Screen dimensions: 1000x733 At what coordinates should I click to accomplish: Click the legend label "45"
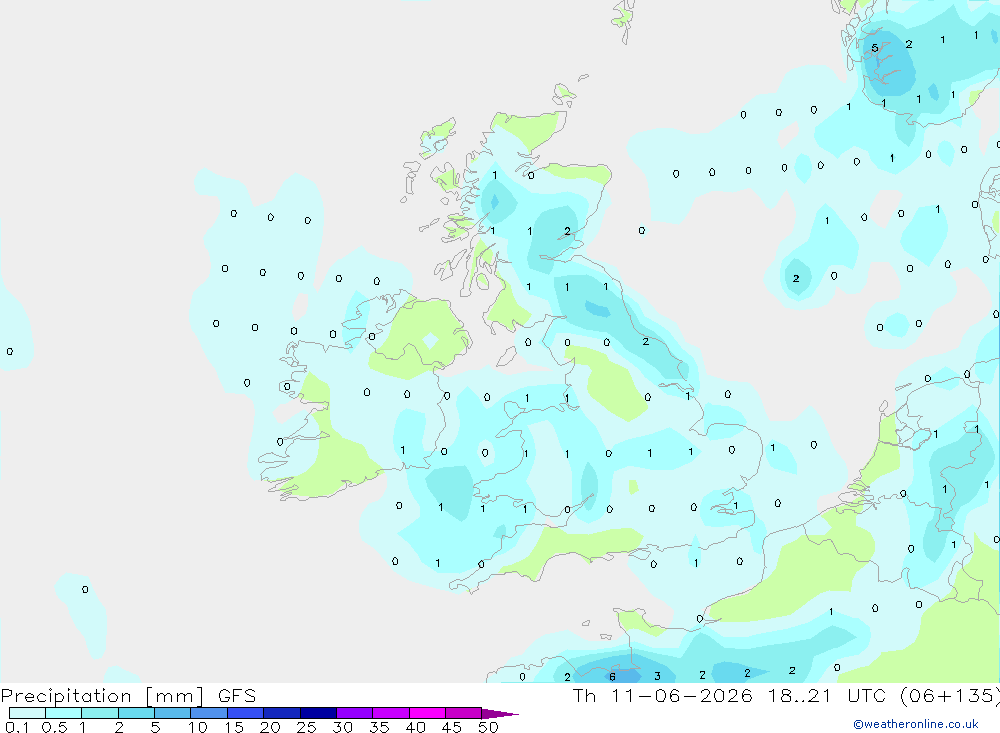(x=452, y=727)
